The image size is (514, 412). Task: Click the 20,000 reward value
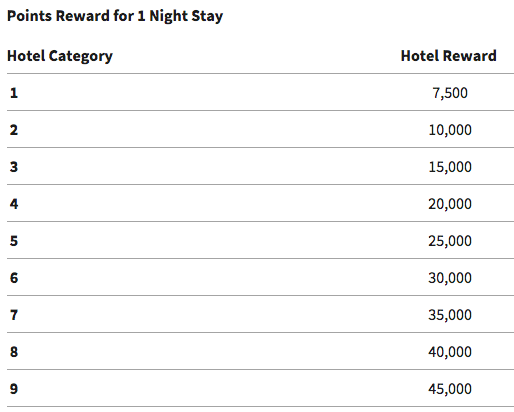450,204
